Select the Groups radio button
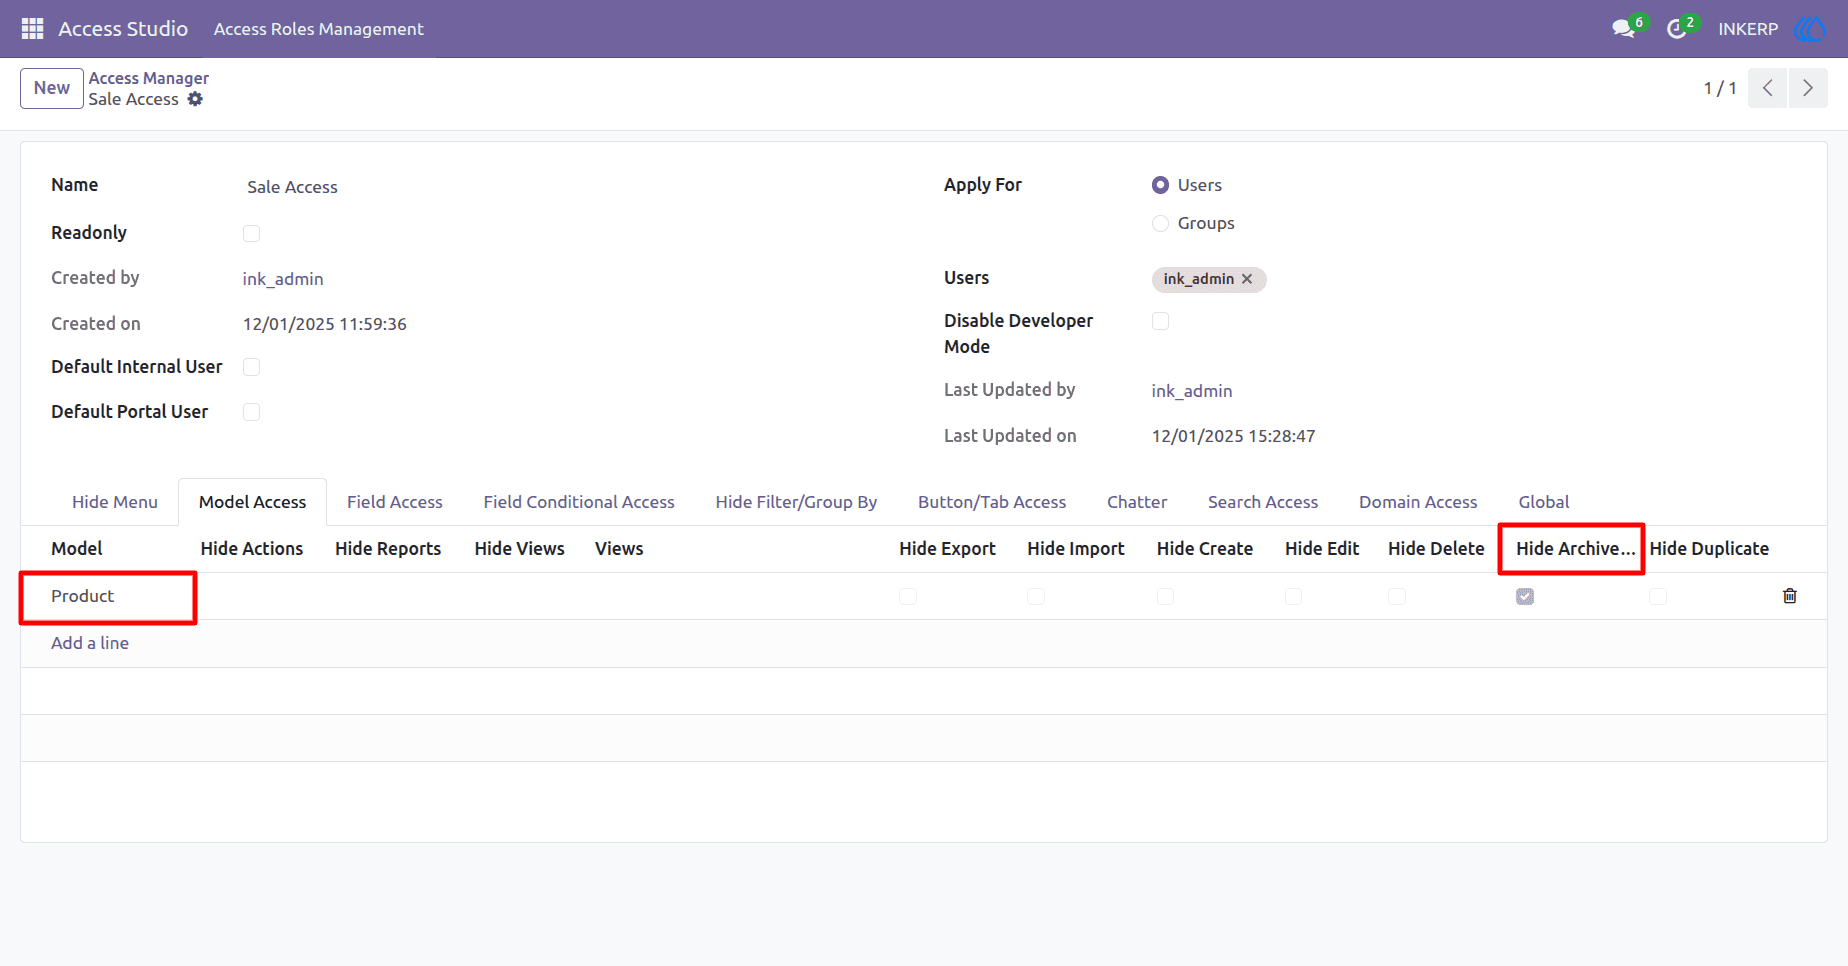Image resolution: width=1848 pixels, height=966 pixels. pos(1160,223)
